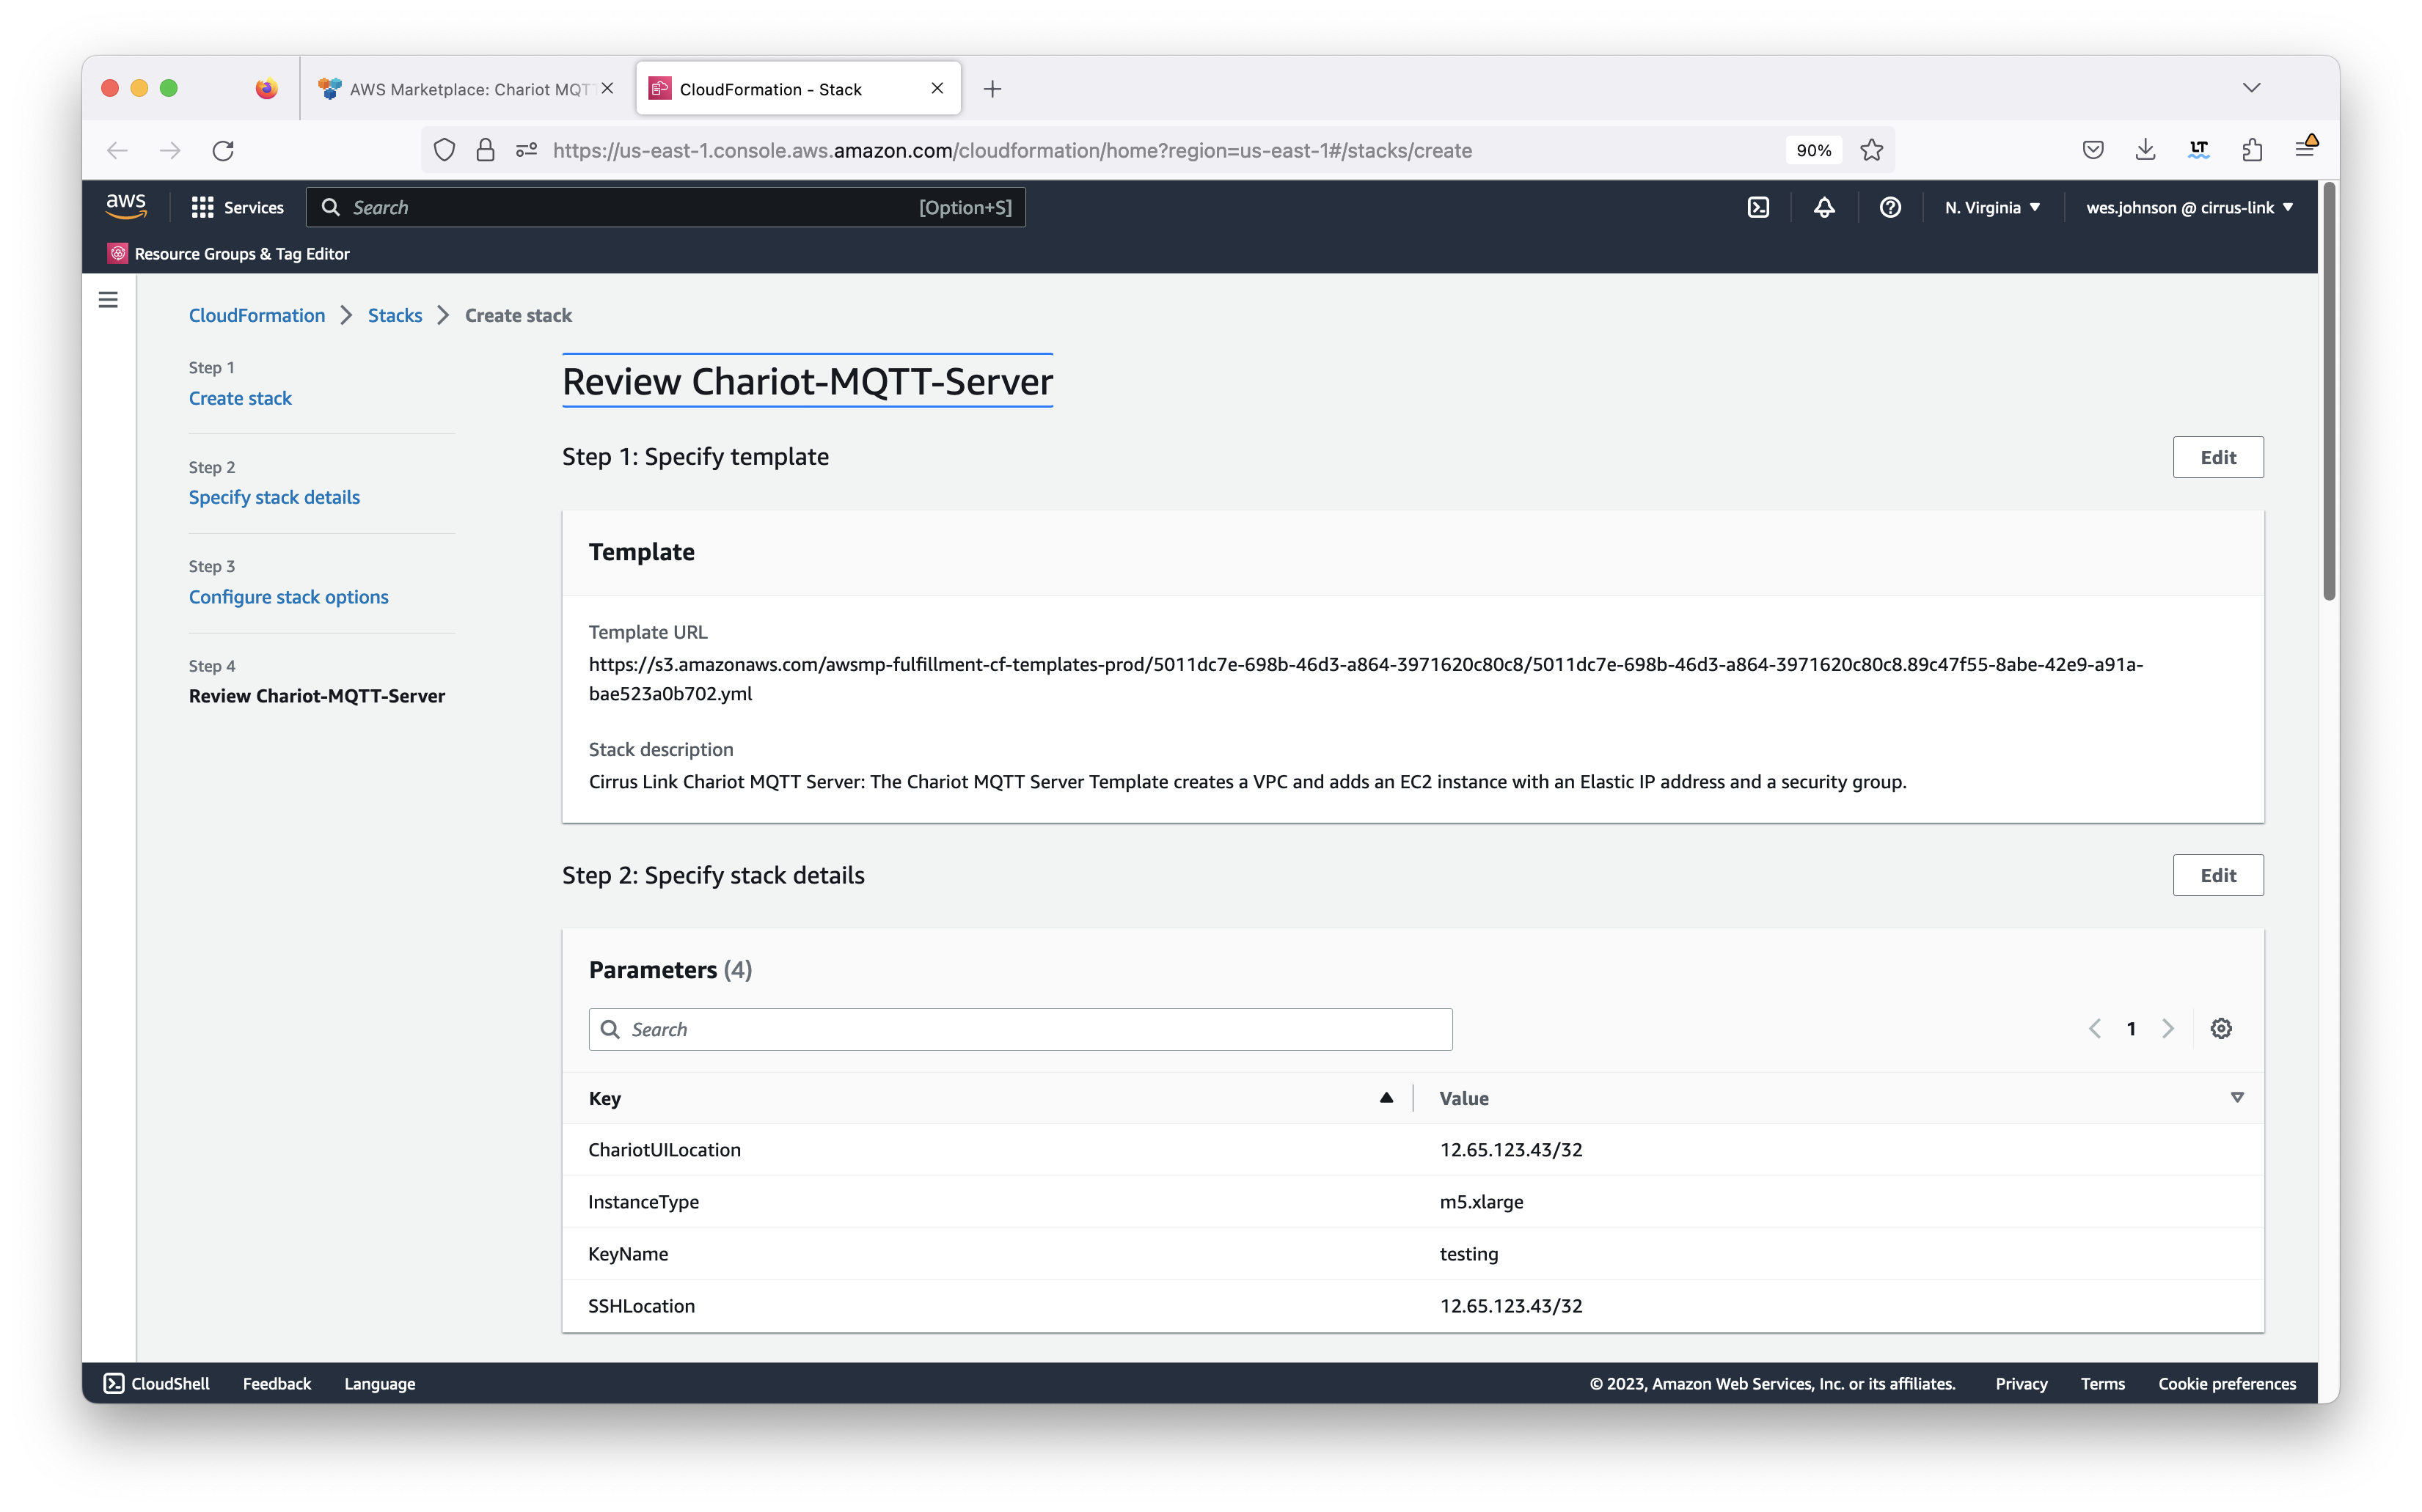Open the CloudFormation breadcrumb link

click(257, 315)
